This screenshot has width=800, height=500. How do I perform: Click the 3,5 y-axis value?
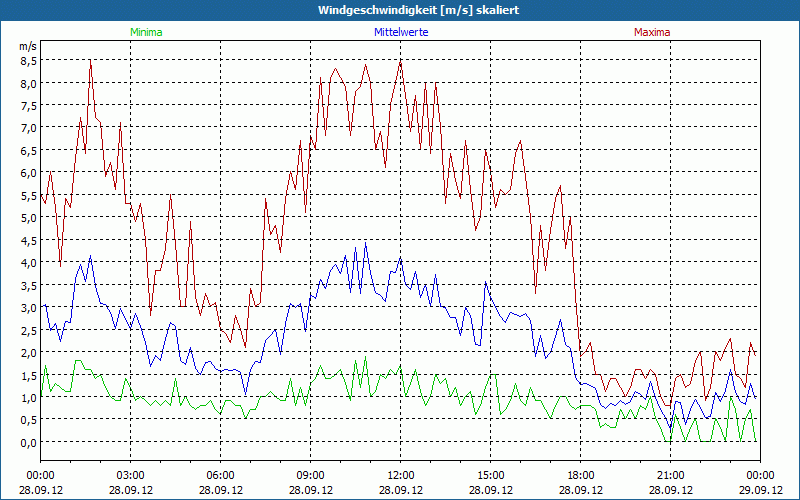pyautogui.click(x=29, y=285)
